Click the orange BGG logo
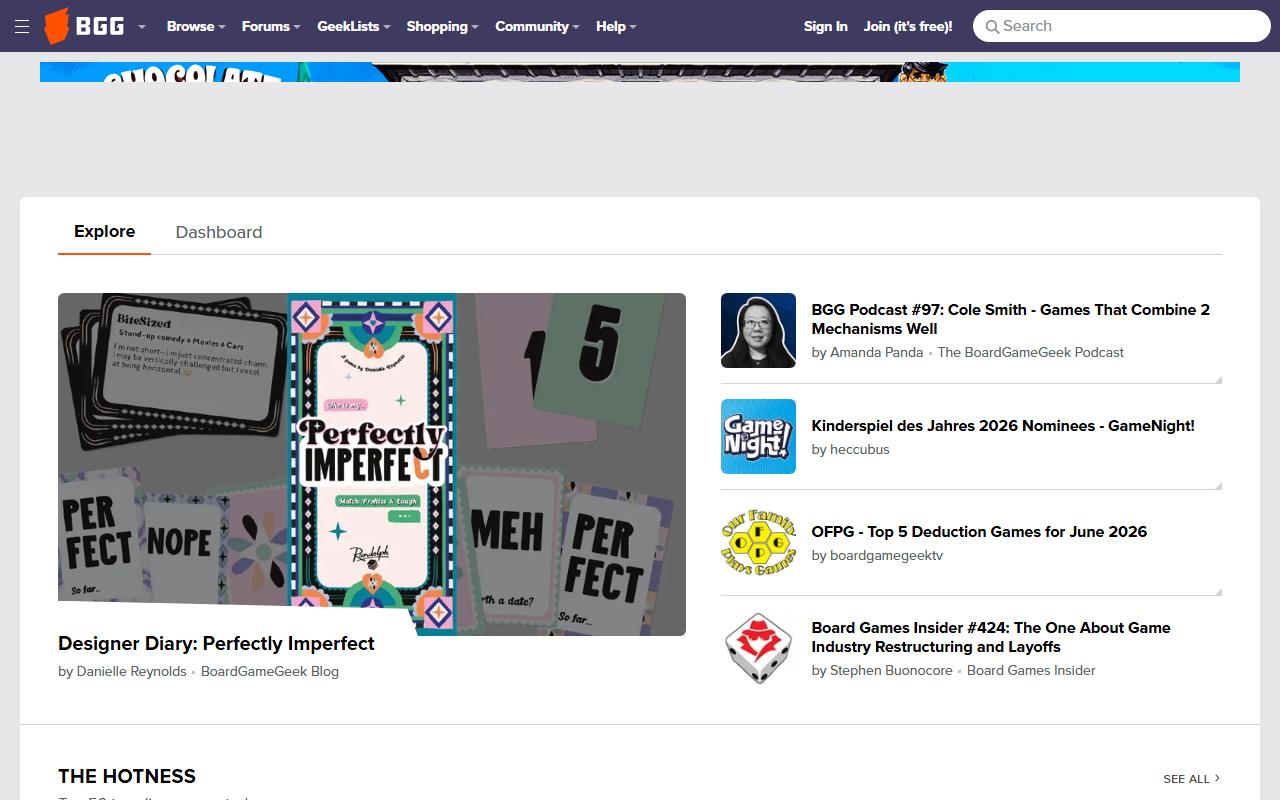This screenshot has width=1280, height=800. (x=85, y=26)
